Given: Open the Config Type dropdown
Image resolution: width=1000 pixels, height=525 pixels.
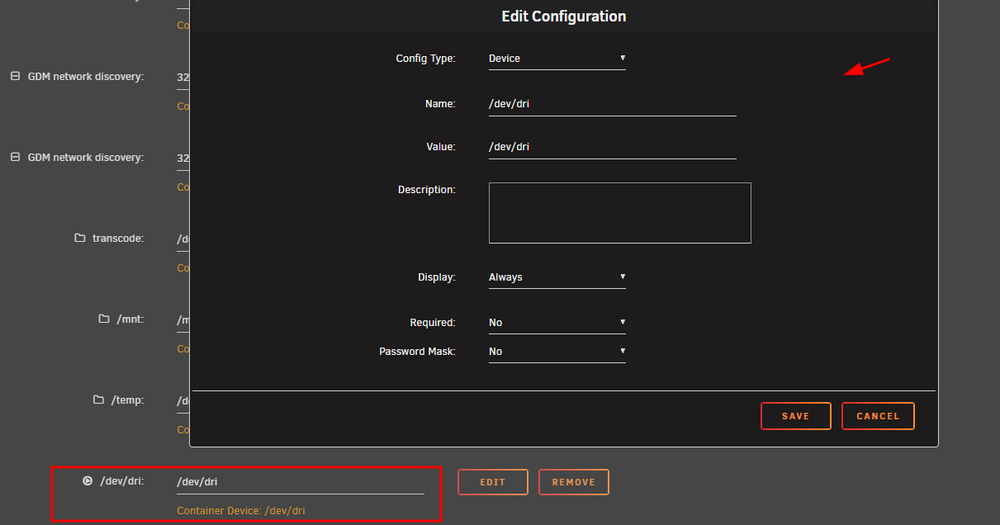Looking at the screenshot, I should (x=557, y=59).
